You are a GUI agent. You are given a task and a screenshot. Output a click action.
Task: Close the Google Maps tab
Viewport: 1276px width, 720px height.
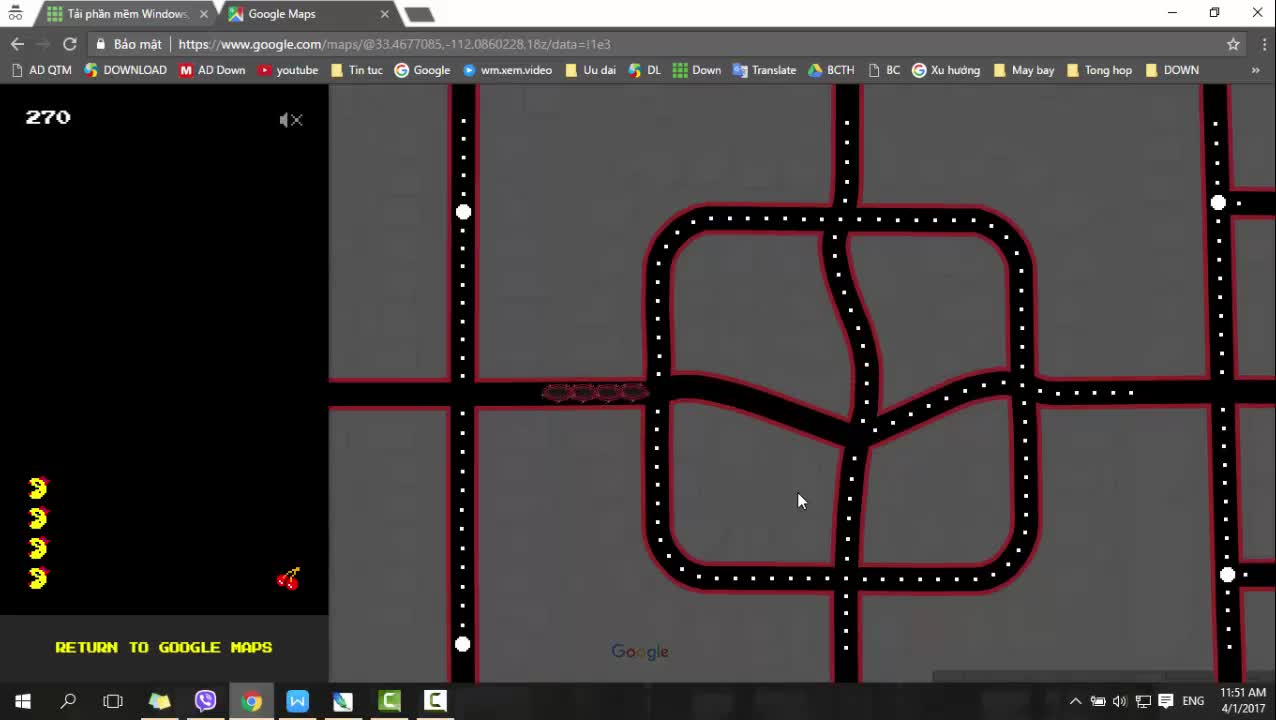pyautogui.click(x=384, y=14)
